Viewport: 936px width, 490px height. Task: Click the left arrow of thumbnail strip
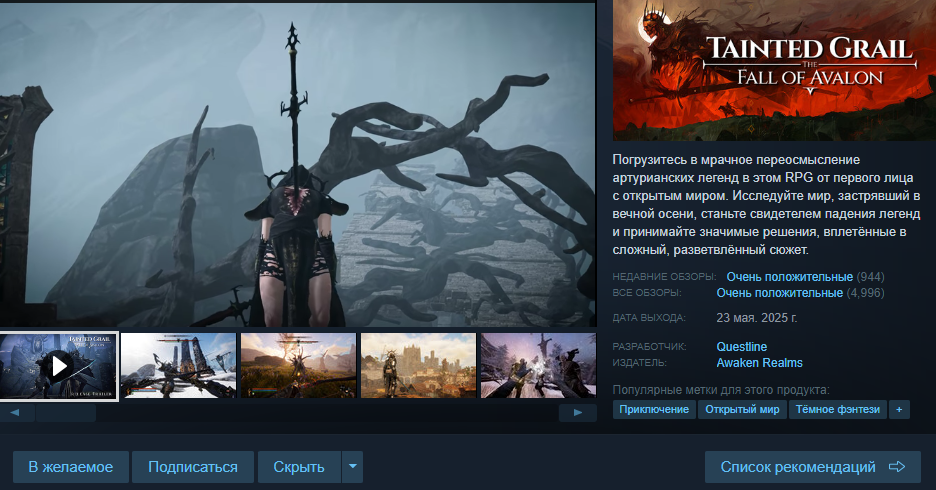tap(15, 412)
